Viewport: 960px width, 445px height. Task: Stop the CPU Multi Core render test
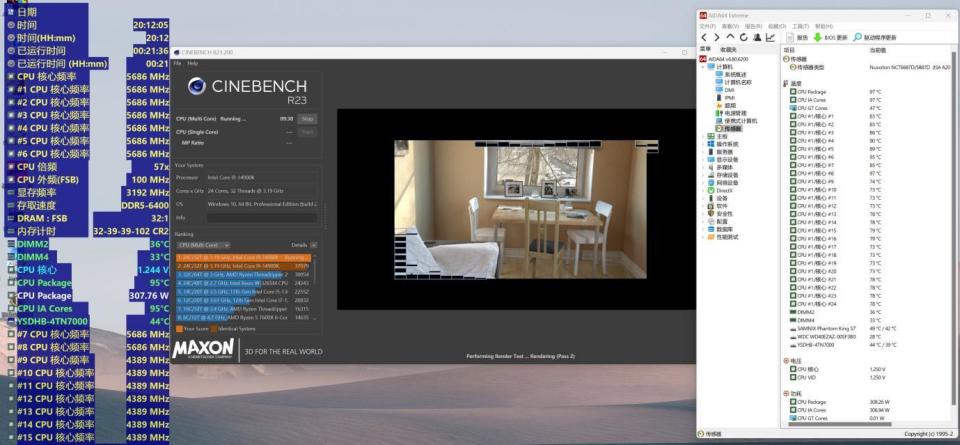point(307,119)
